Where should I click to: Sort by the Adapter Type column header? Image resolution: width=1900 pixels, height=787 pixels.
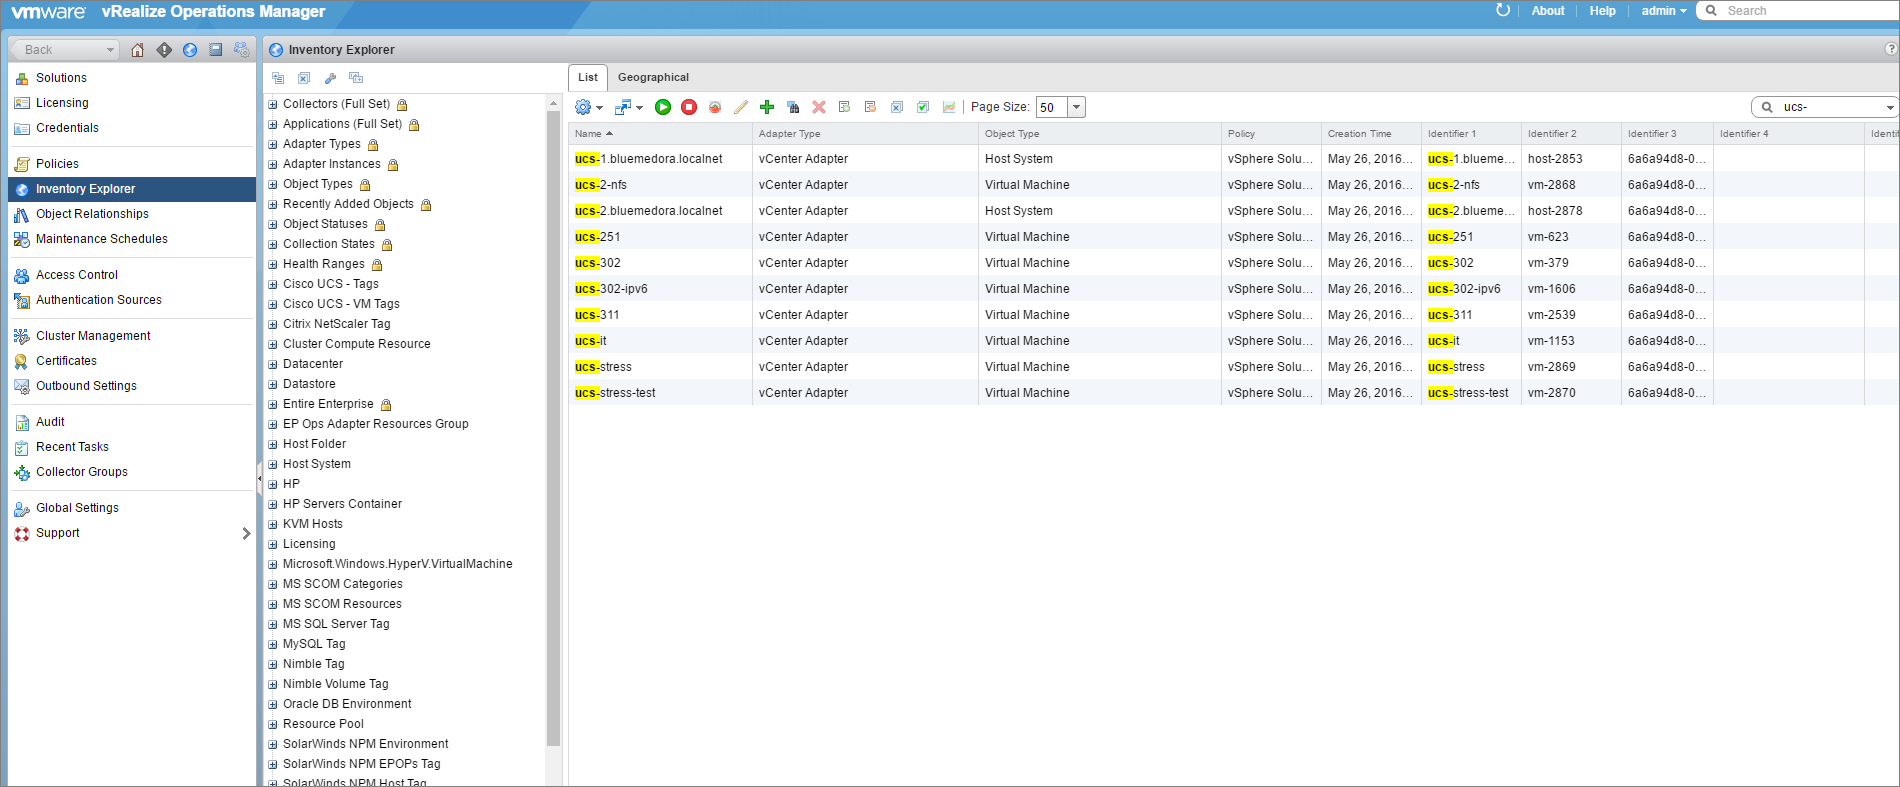(865, 133)
